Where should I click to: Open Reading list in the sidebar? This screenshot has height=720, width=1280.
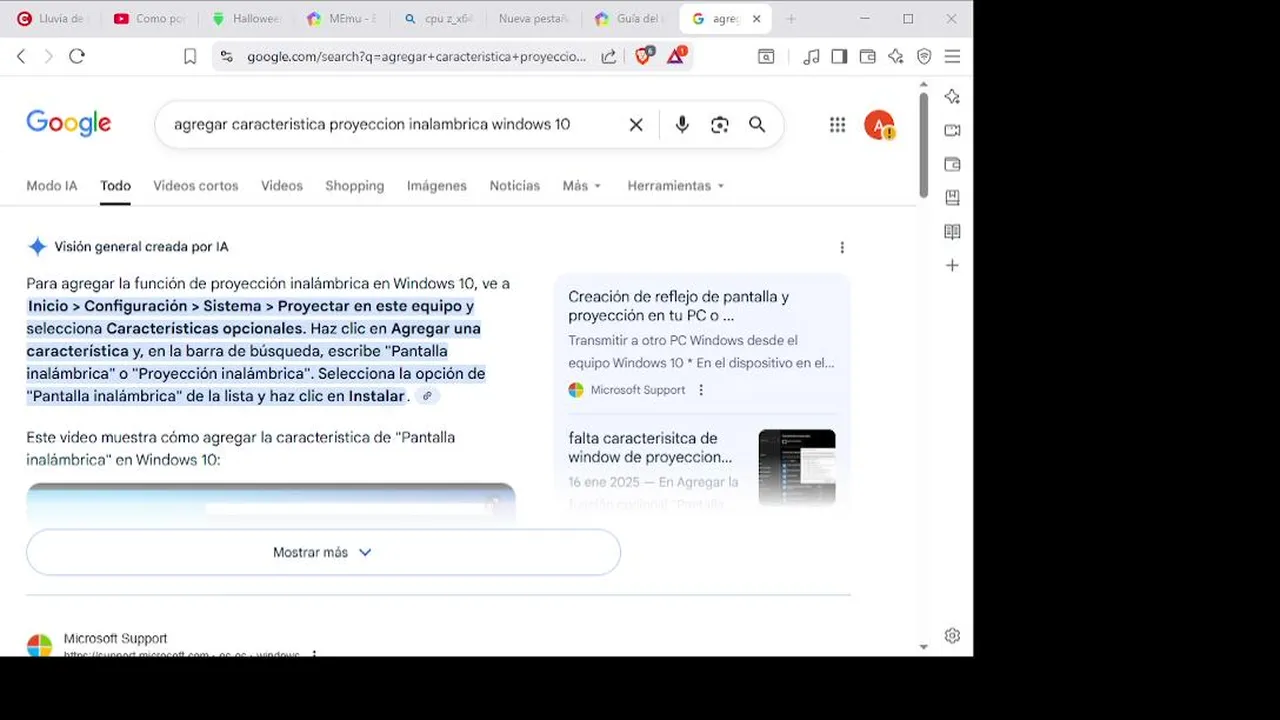(952, 232)
